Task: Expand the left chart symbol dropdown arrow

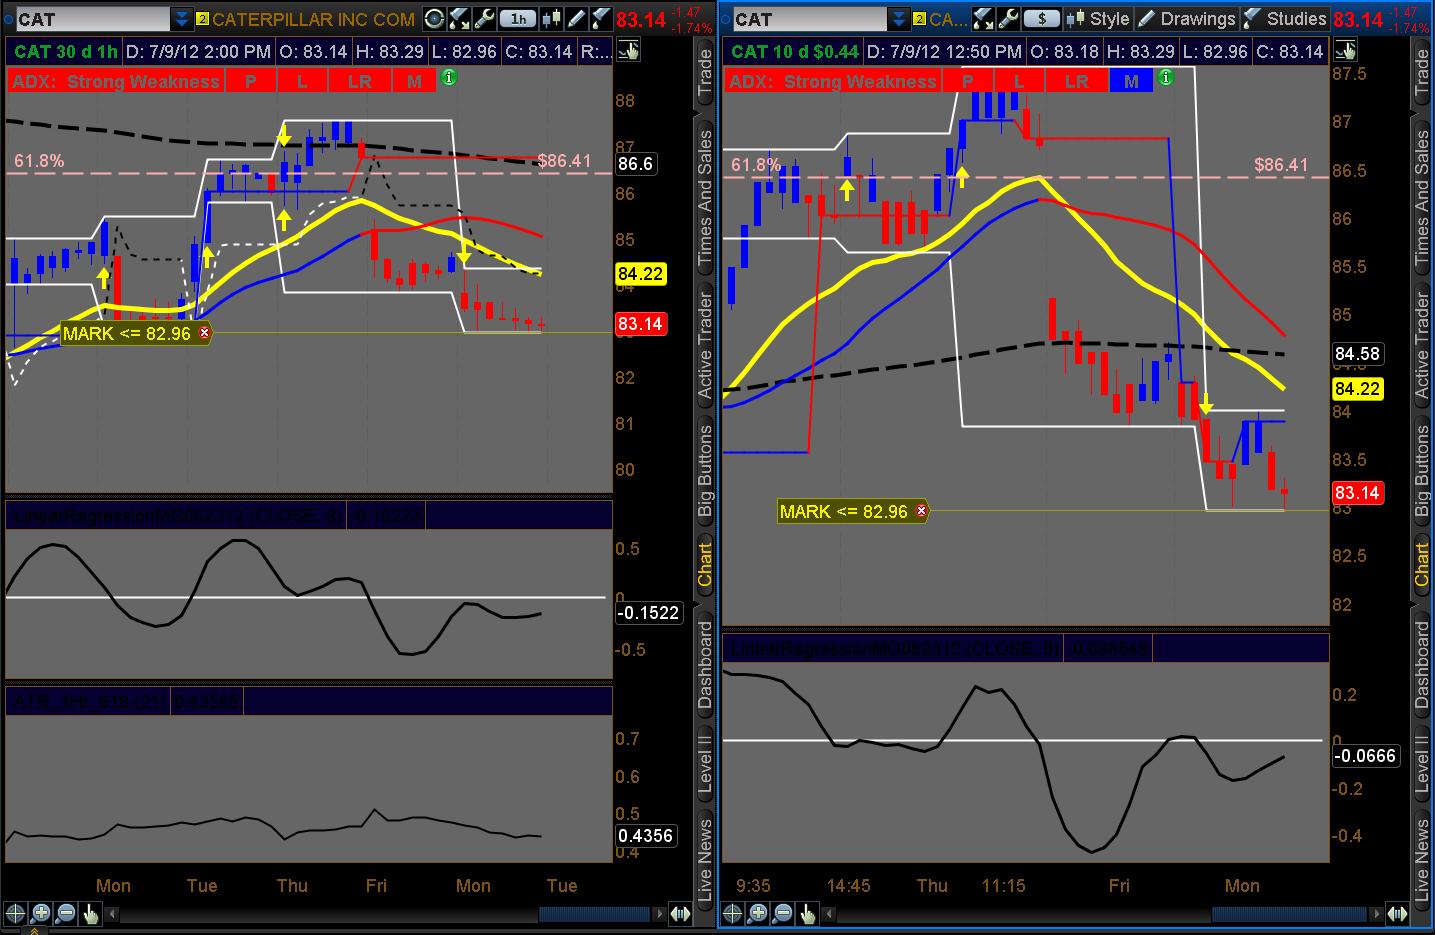Action: click(181, 19)
